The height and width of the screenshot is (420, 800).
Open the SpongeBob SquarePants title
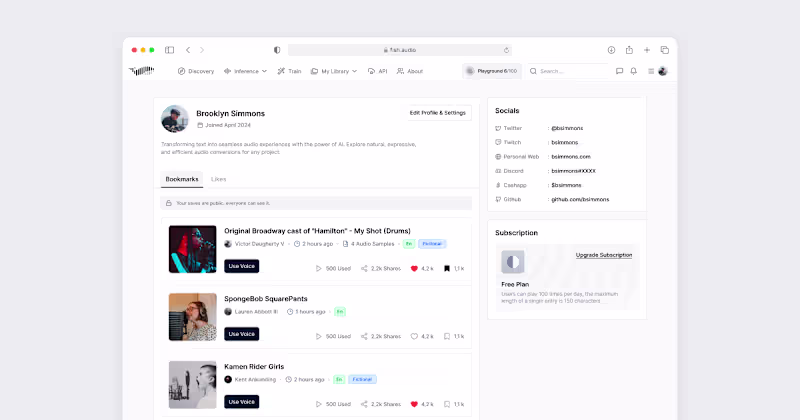266,299
